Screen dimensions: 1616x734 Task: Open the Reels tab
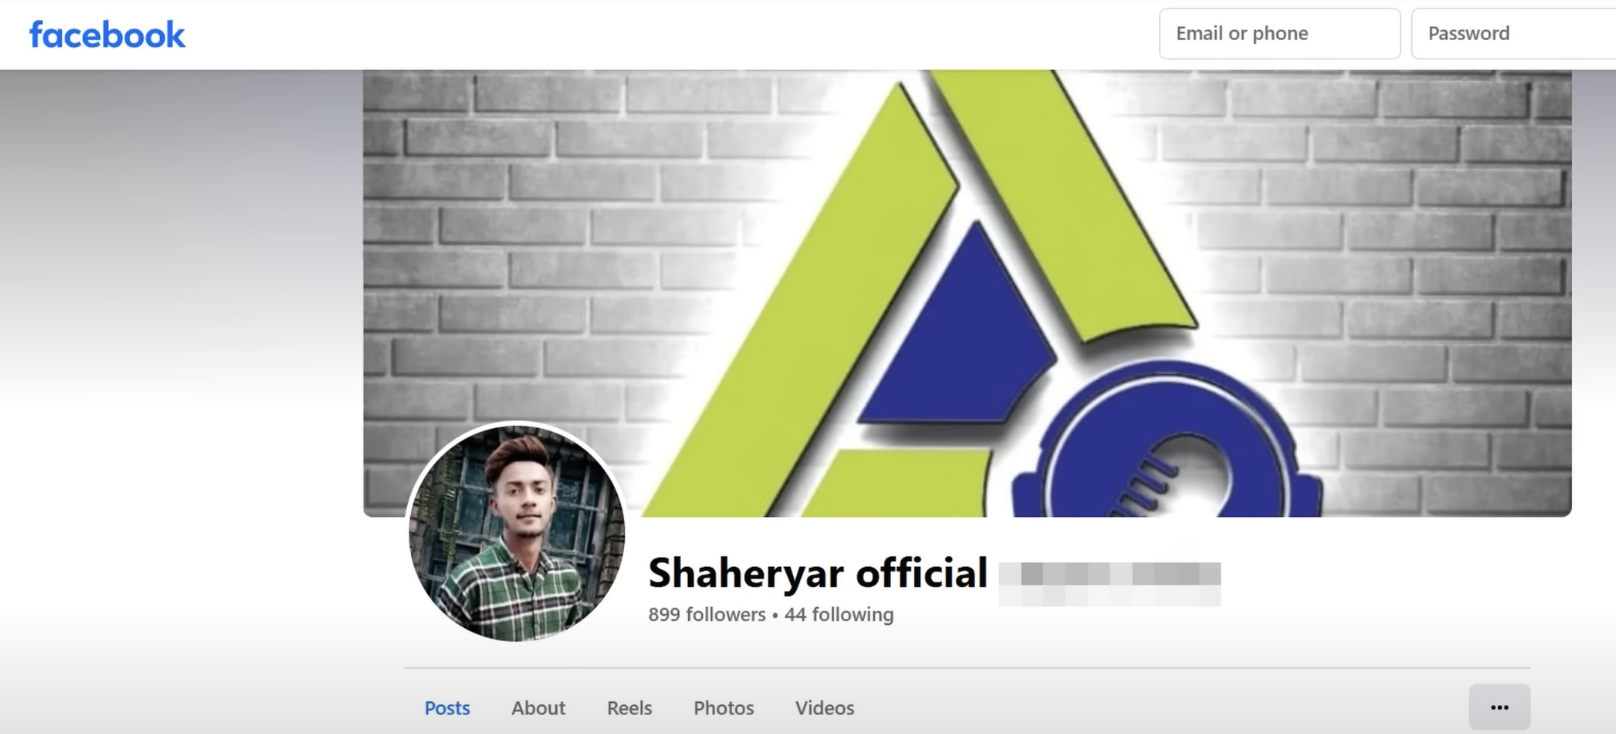click(629, 708)
